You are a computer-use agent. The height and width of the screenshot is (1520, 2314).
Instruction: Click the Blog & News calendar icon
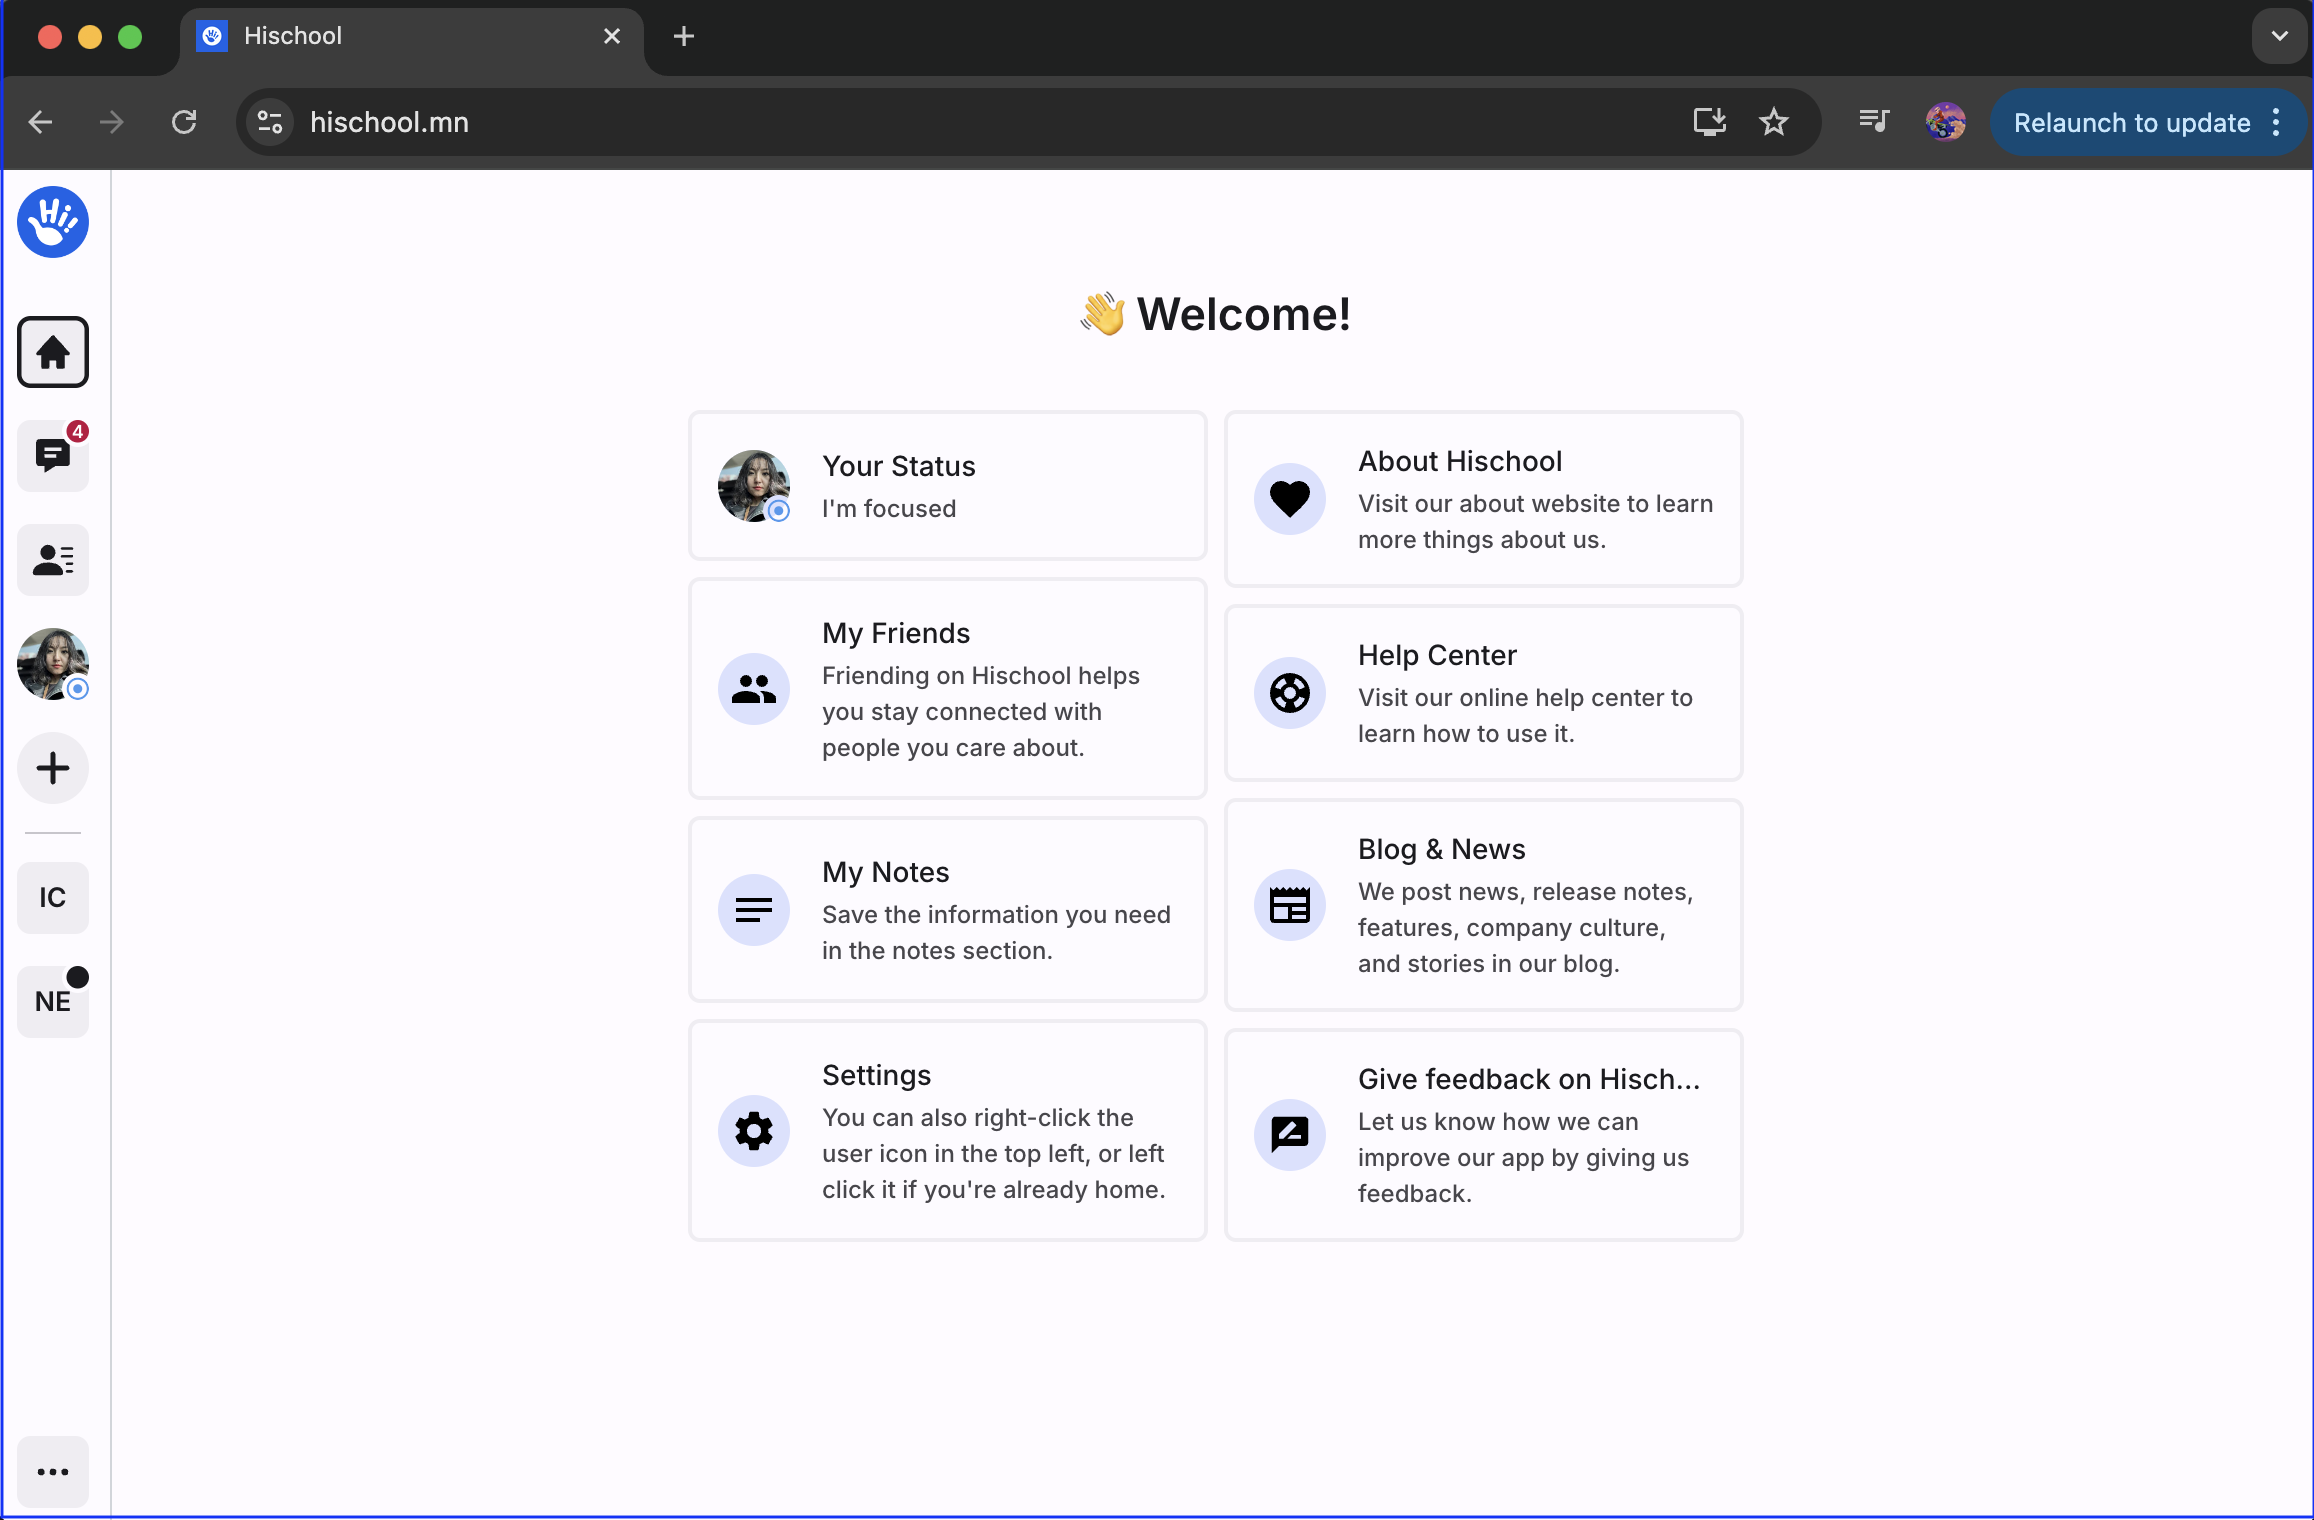pos(1290,905)
